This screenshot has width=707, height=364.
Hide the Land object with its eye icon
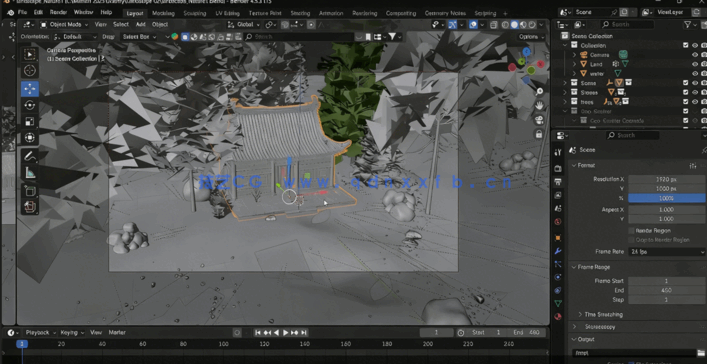695,64
